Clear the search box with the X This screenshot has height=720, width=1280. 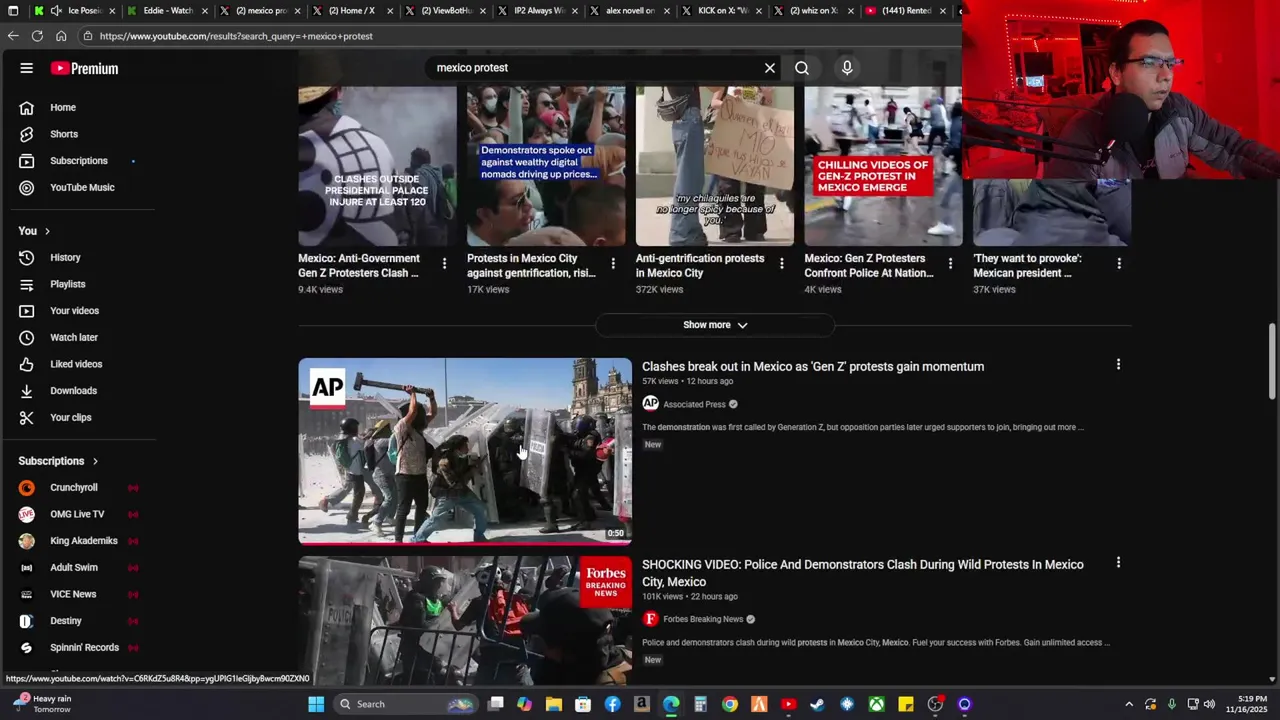[x=770, y=68]
